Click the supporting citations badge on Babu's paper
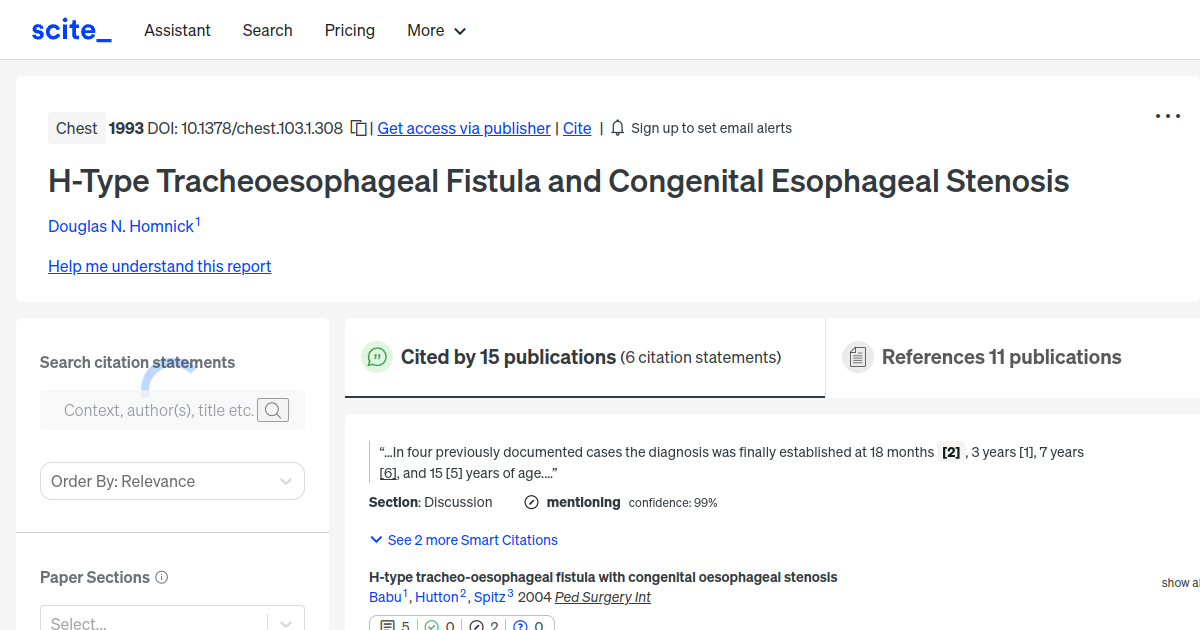 pyautogui.click(x=432, y=626)
